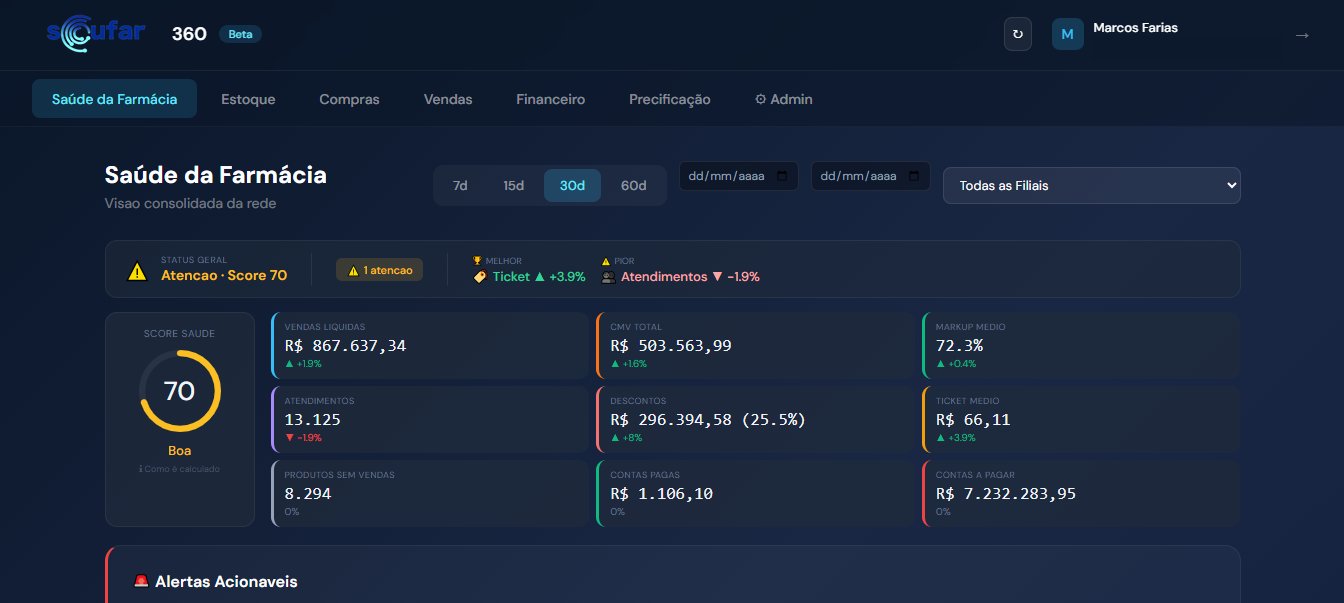Click the ticket icon under Melhor

pyautogui.click(x=480, y=277)
